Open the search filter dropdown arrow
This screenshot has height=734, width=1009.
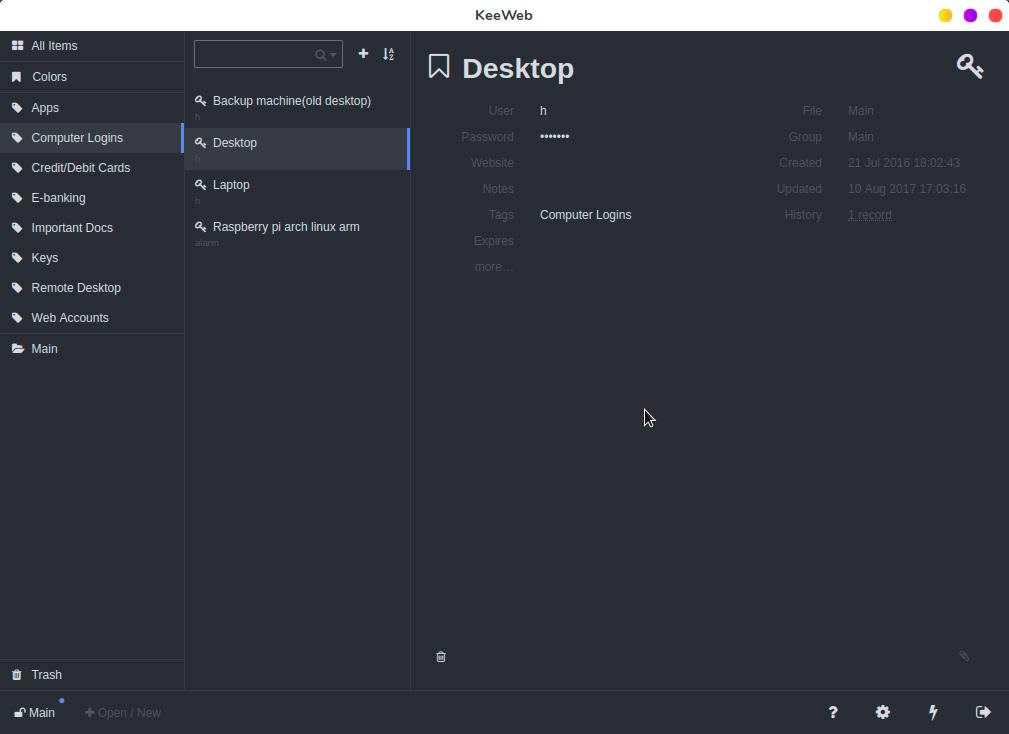coord(331,54)
